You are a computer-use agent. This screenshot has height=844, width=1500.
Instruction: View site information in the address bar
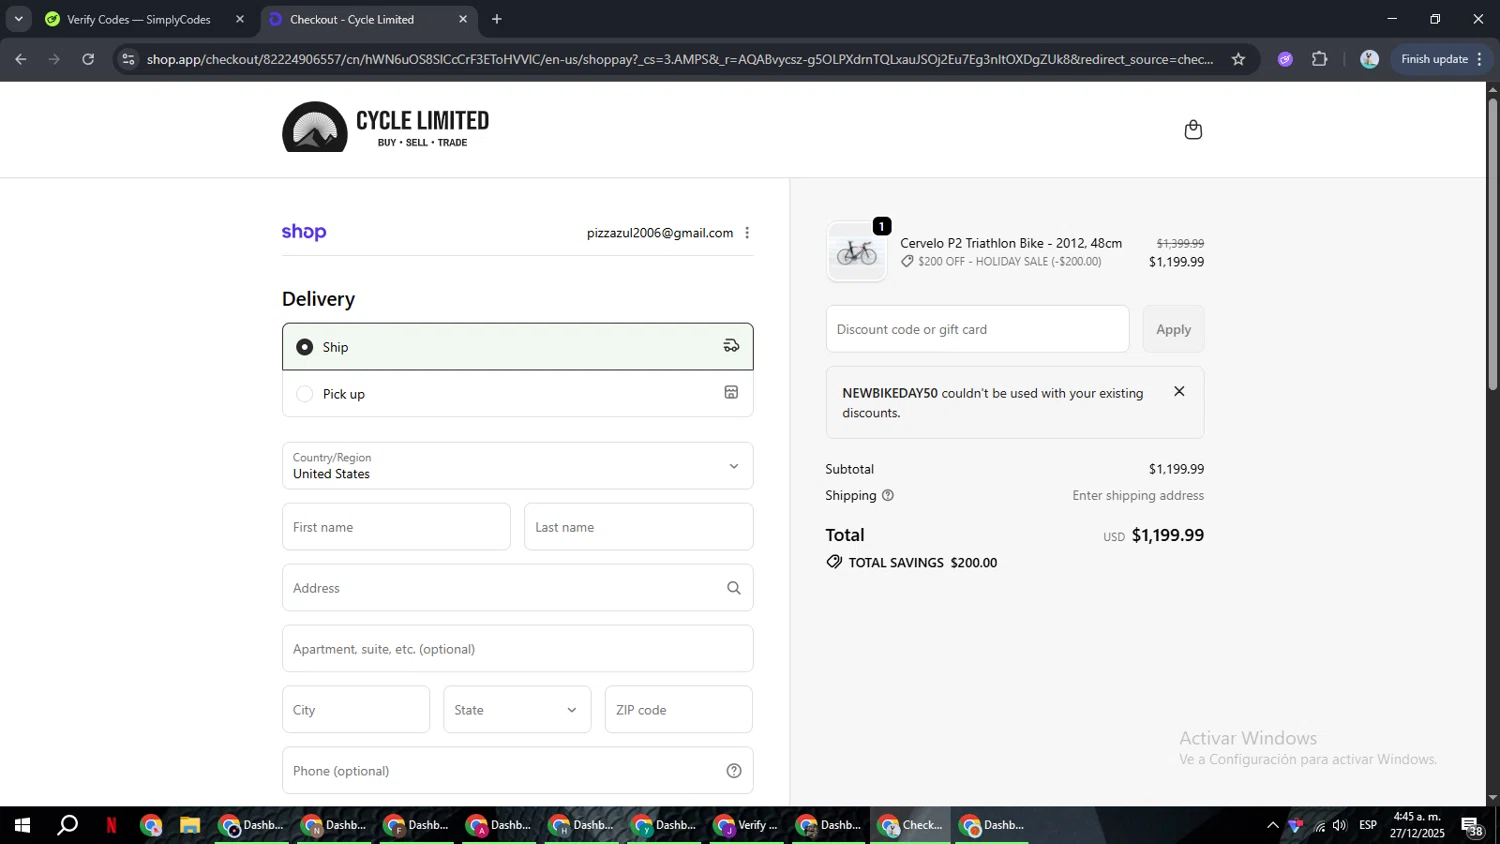[x=128, y=59]
